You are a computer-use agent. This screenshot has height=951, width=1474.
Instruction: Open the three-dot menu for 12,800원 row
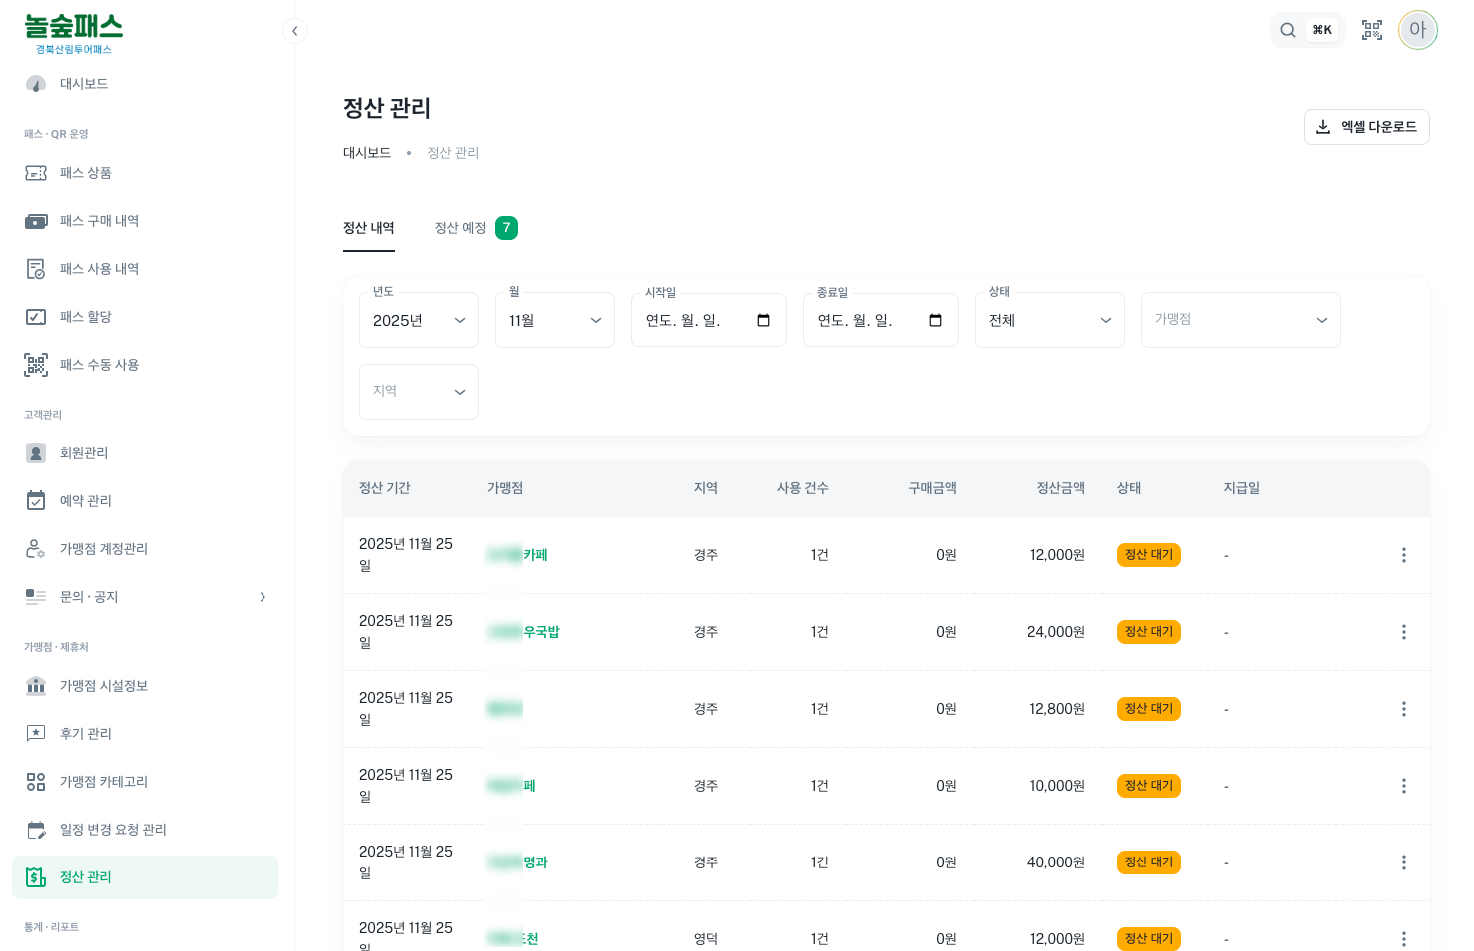point(1403,709)
